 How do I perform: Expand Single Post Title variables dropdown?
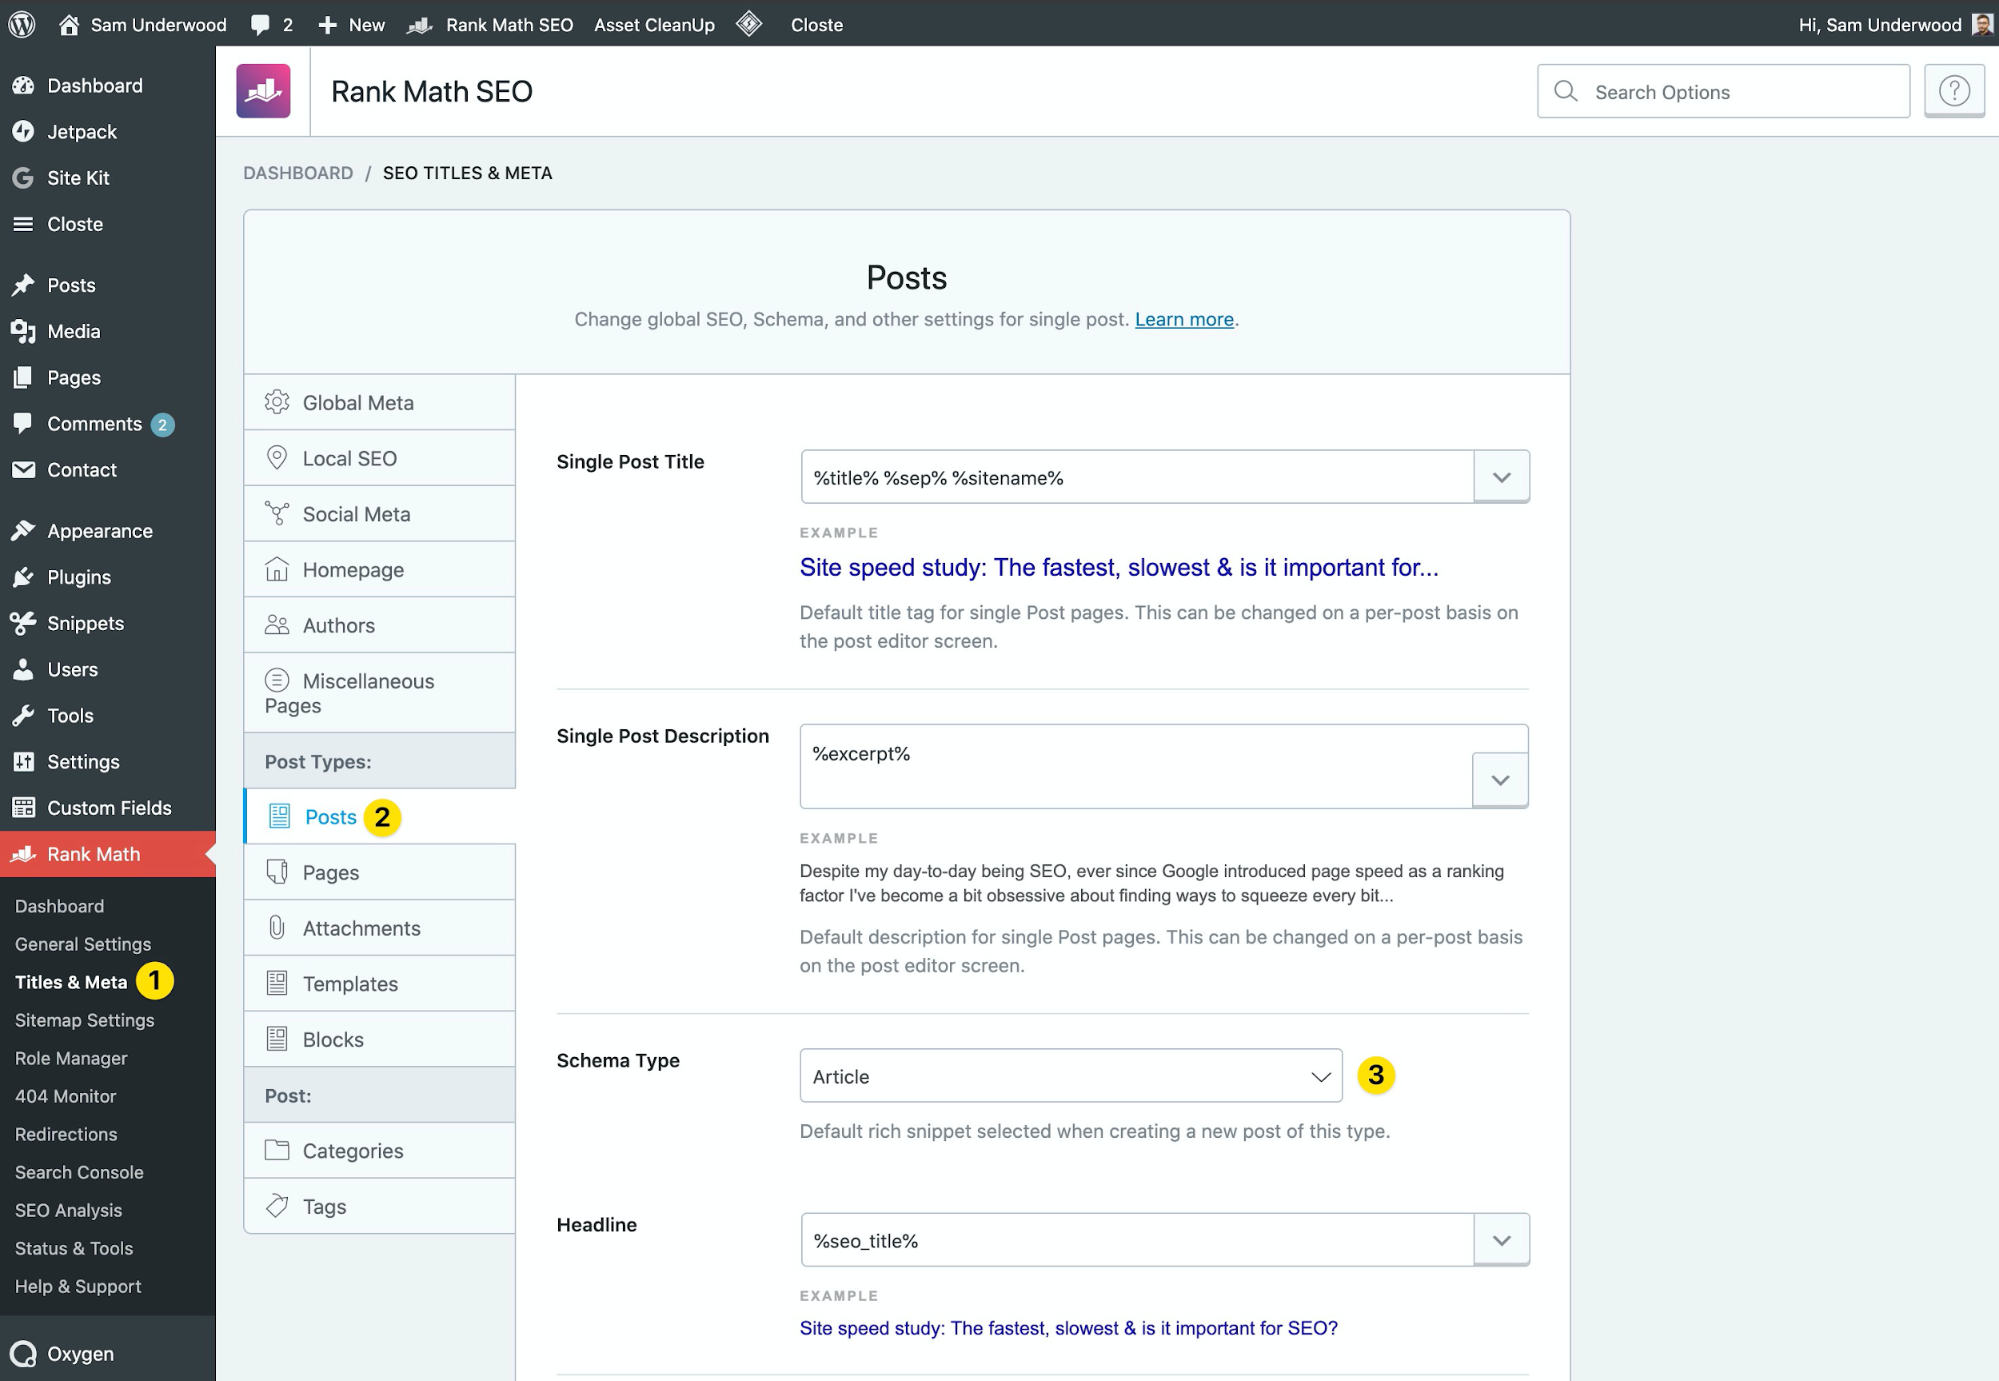tap(1501, 477)
